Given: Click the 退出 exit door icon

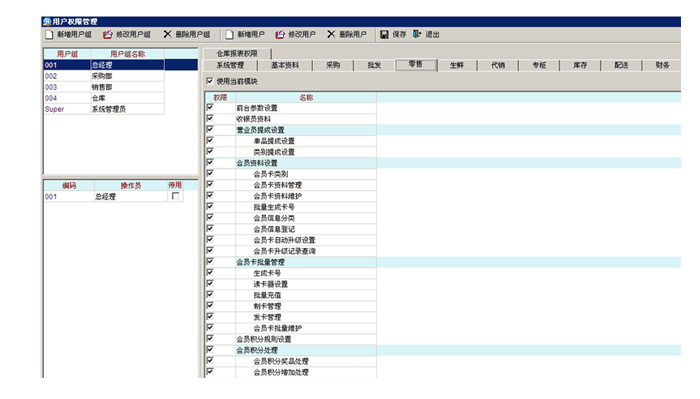Looking at the screenshot, I should click(x=417, y=34).
